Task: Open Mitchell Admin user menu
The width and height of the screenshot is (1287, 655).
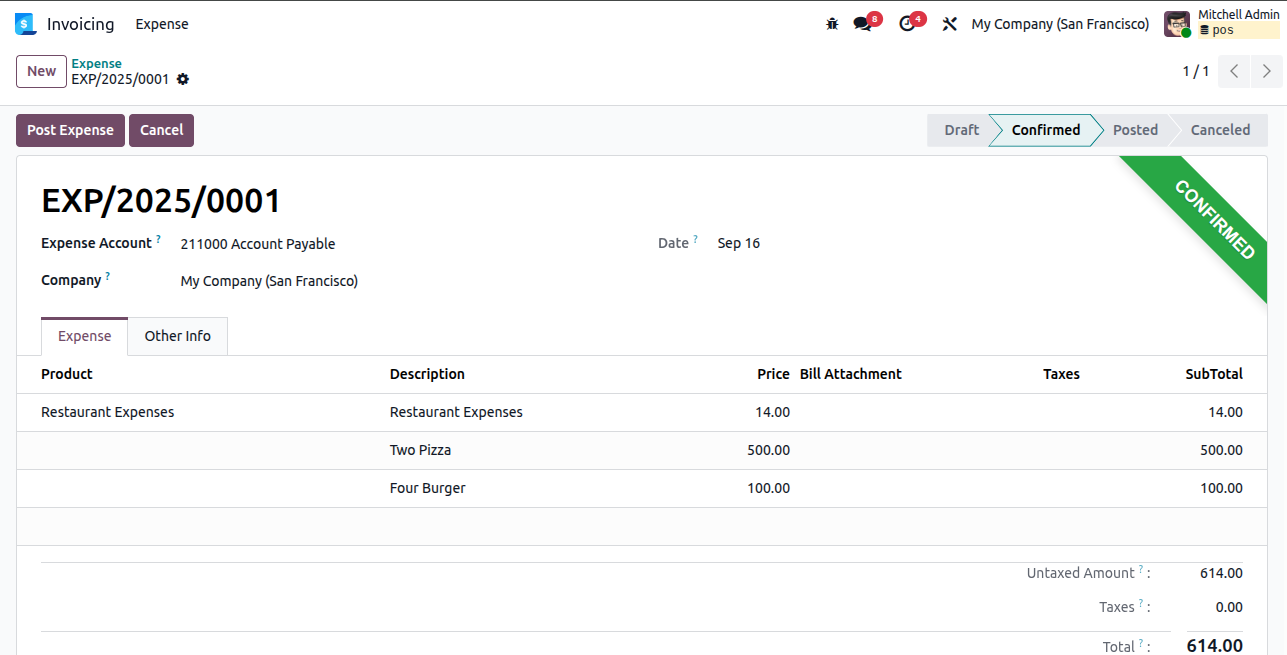Action: point(1222,24)
